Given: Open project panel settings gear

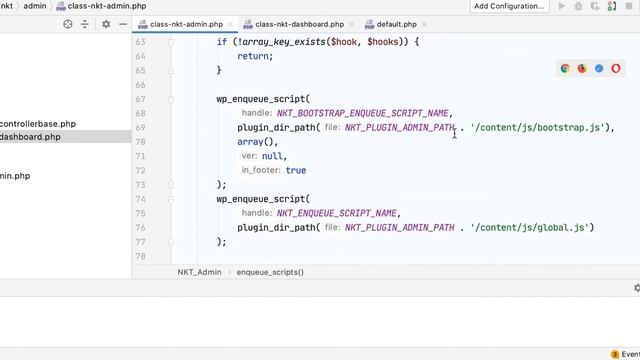Looking at the screenshot, I should pyautogui.click(x=106, y=24).
